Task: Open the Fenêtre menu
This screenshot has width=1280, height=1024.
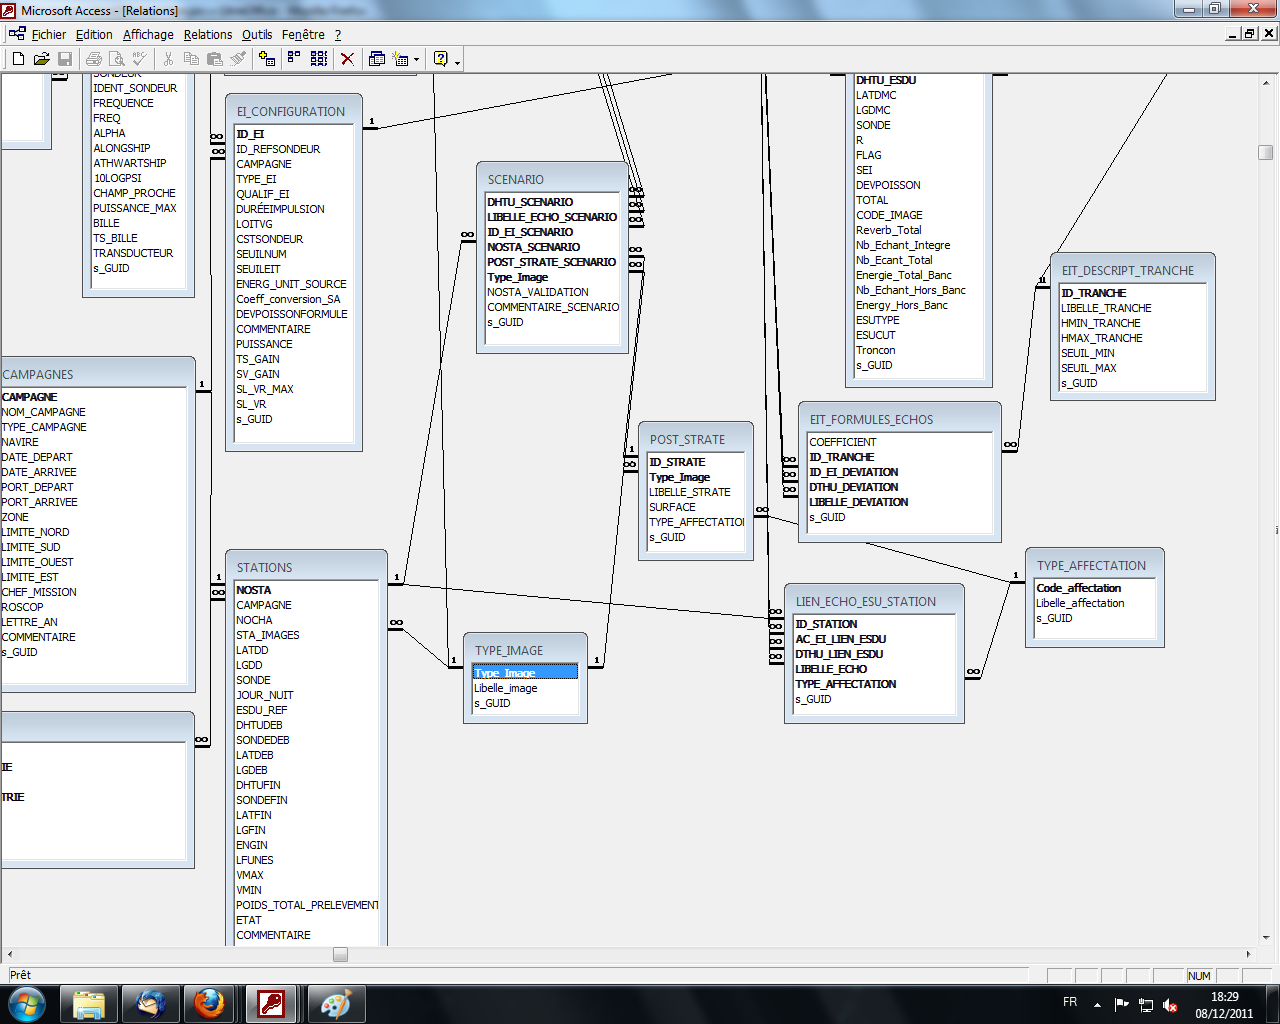Action: click(303, 34)
